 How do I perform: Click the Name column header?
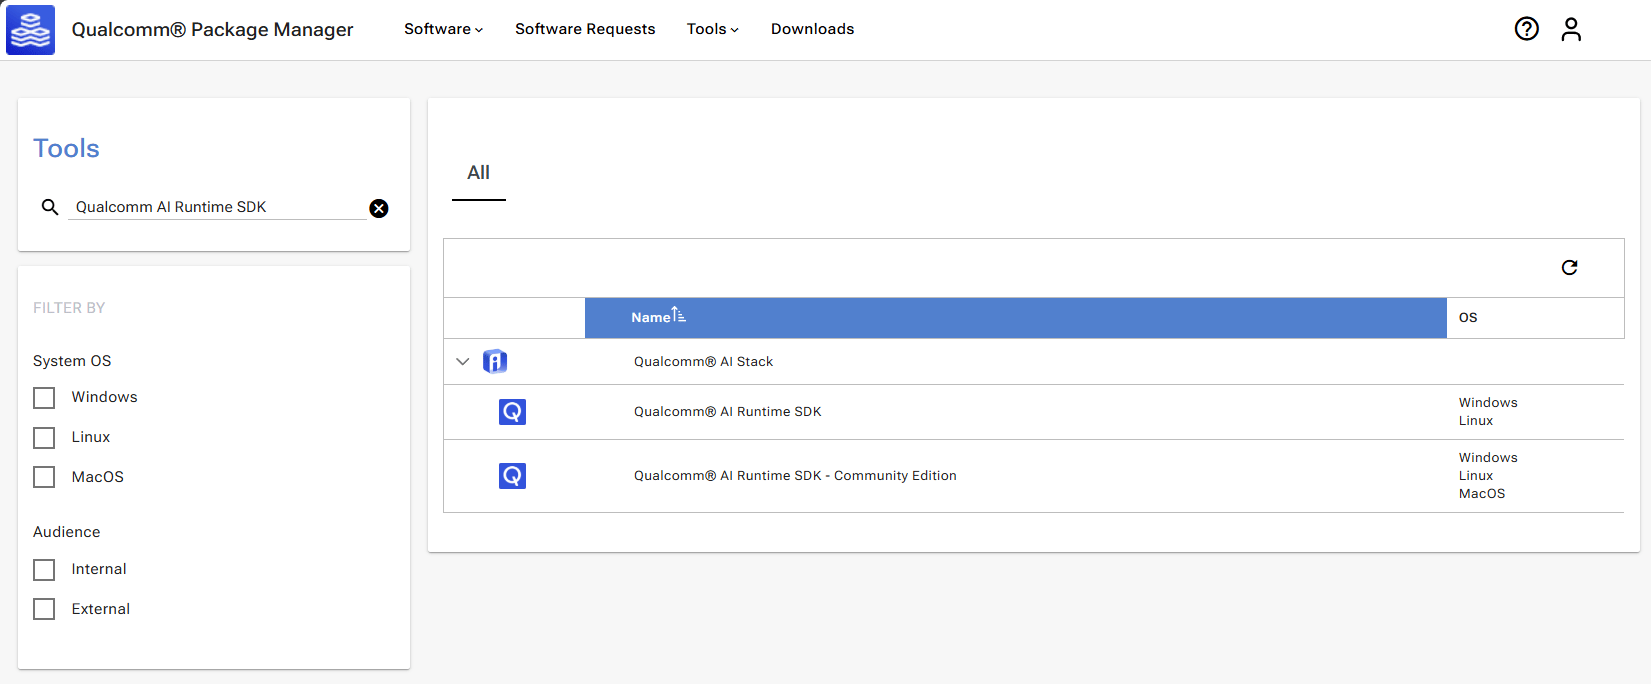pos(1015,317)
